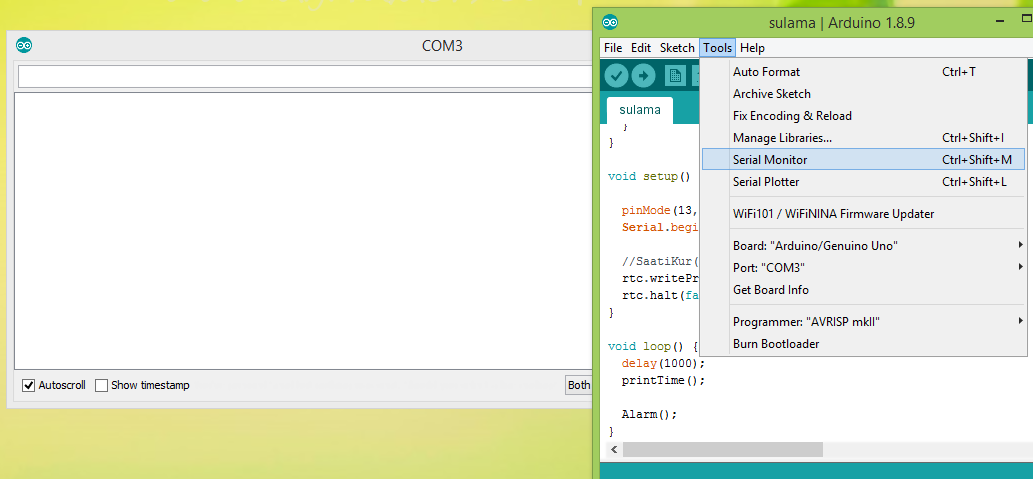1033x479 pixels.
Task: Click the New sketch file icon
Action: [676, 75]
